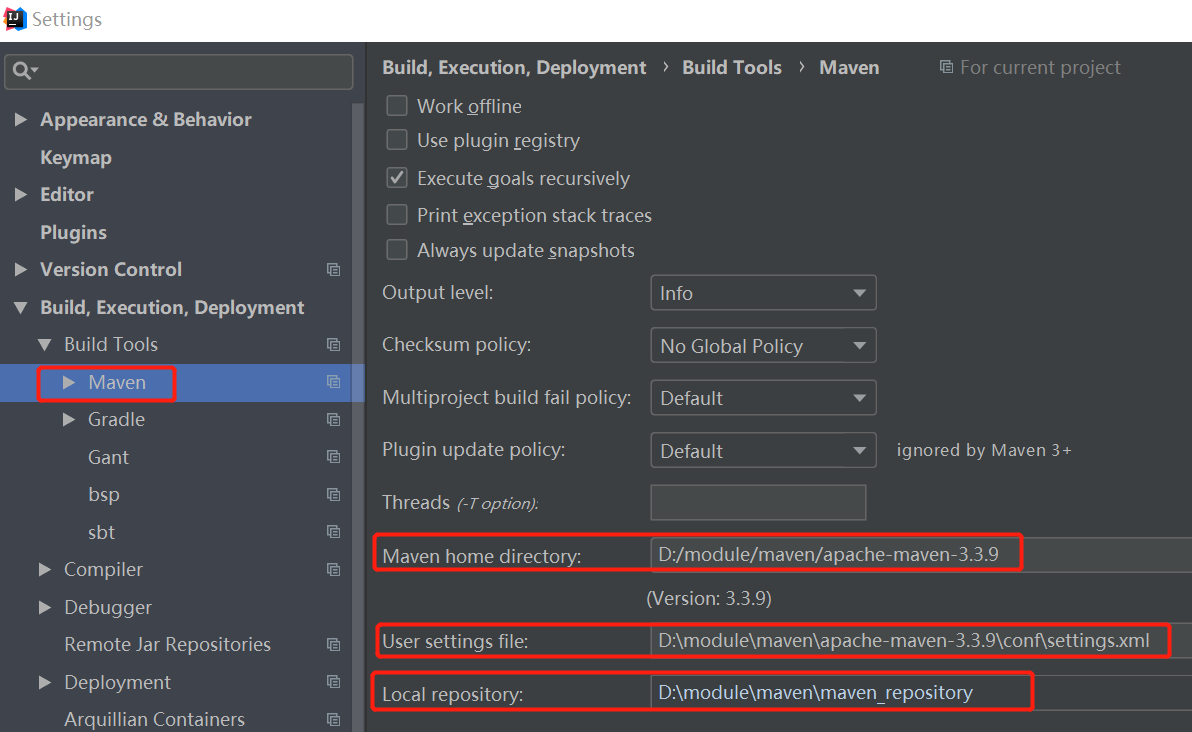The height and width of the screenshot is (732, 1192).
Task: Click the search magnifier icon in settings
Action: tap(20, 71)
